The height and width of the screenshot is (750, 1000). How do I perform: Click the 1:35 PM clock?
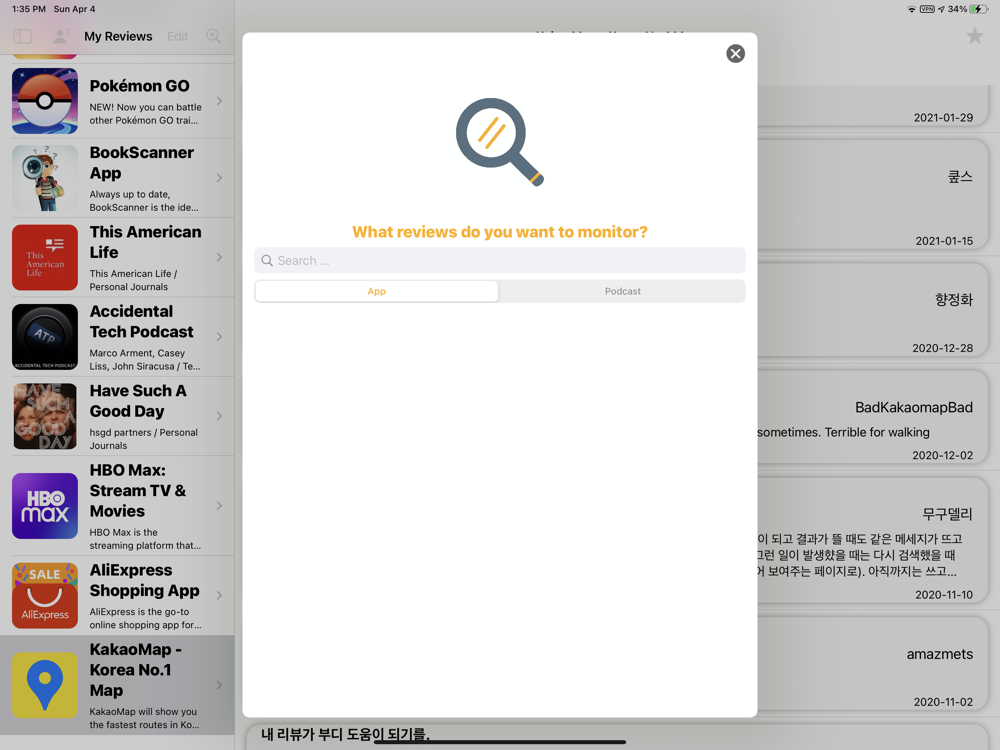coord(29,9)
